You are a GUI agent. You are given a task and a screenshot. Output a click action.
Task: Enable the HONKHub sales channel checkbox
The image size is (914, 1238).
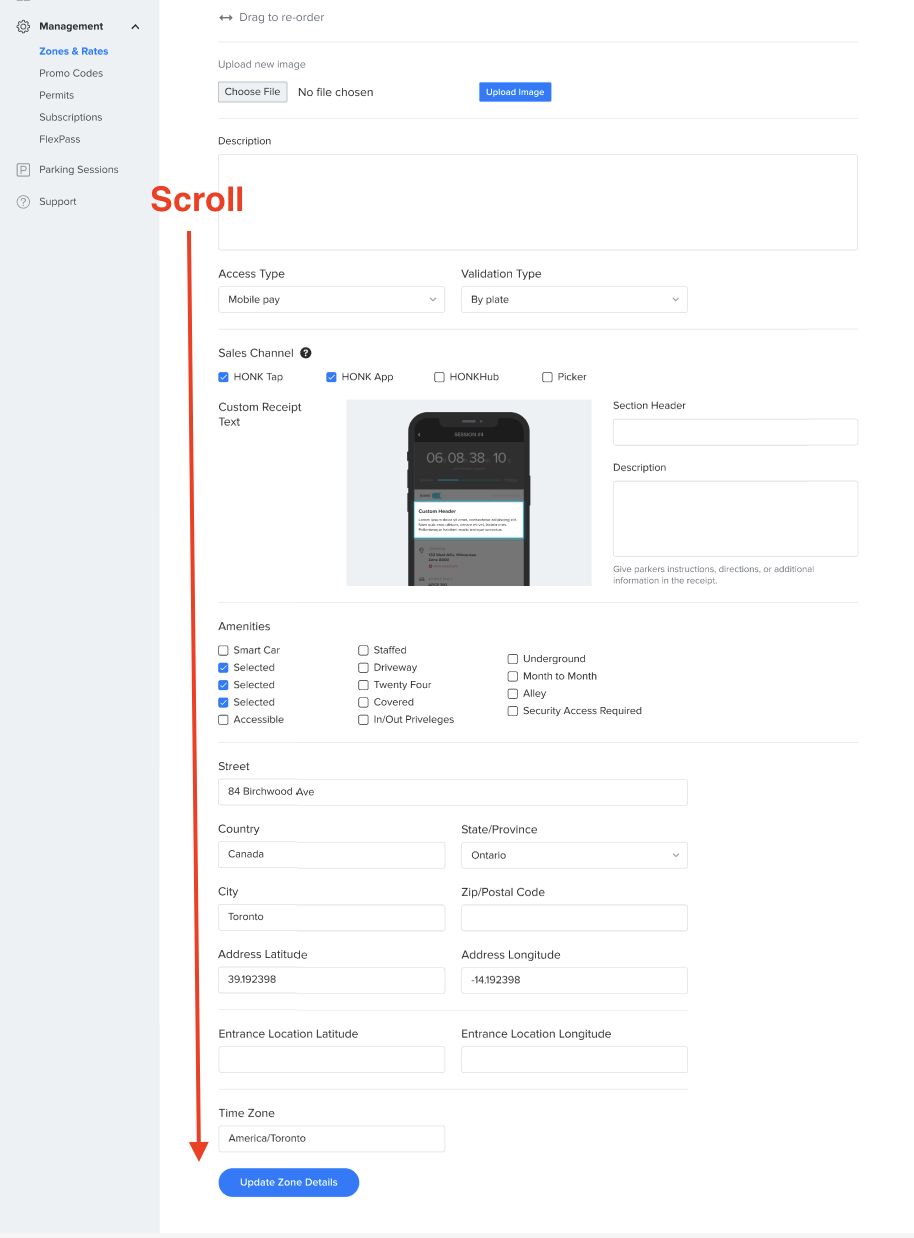point(439,377)
